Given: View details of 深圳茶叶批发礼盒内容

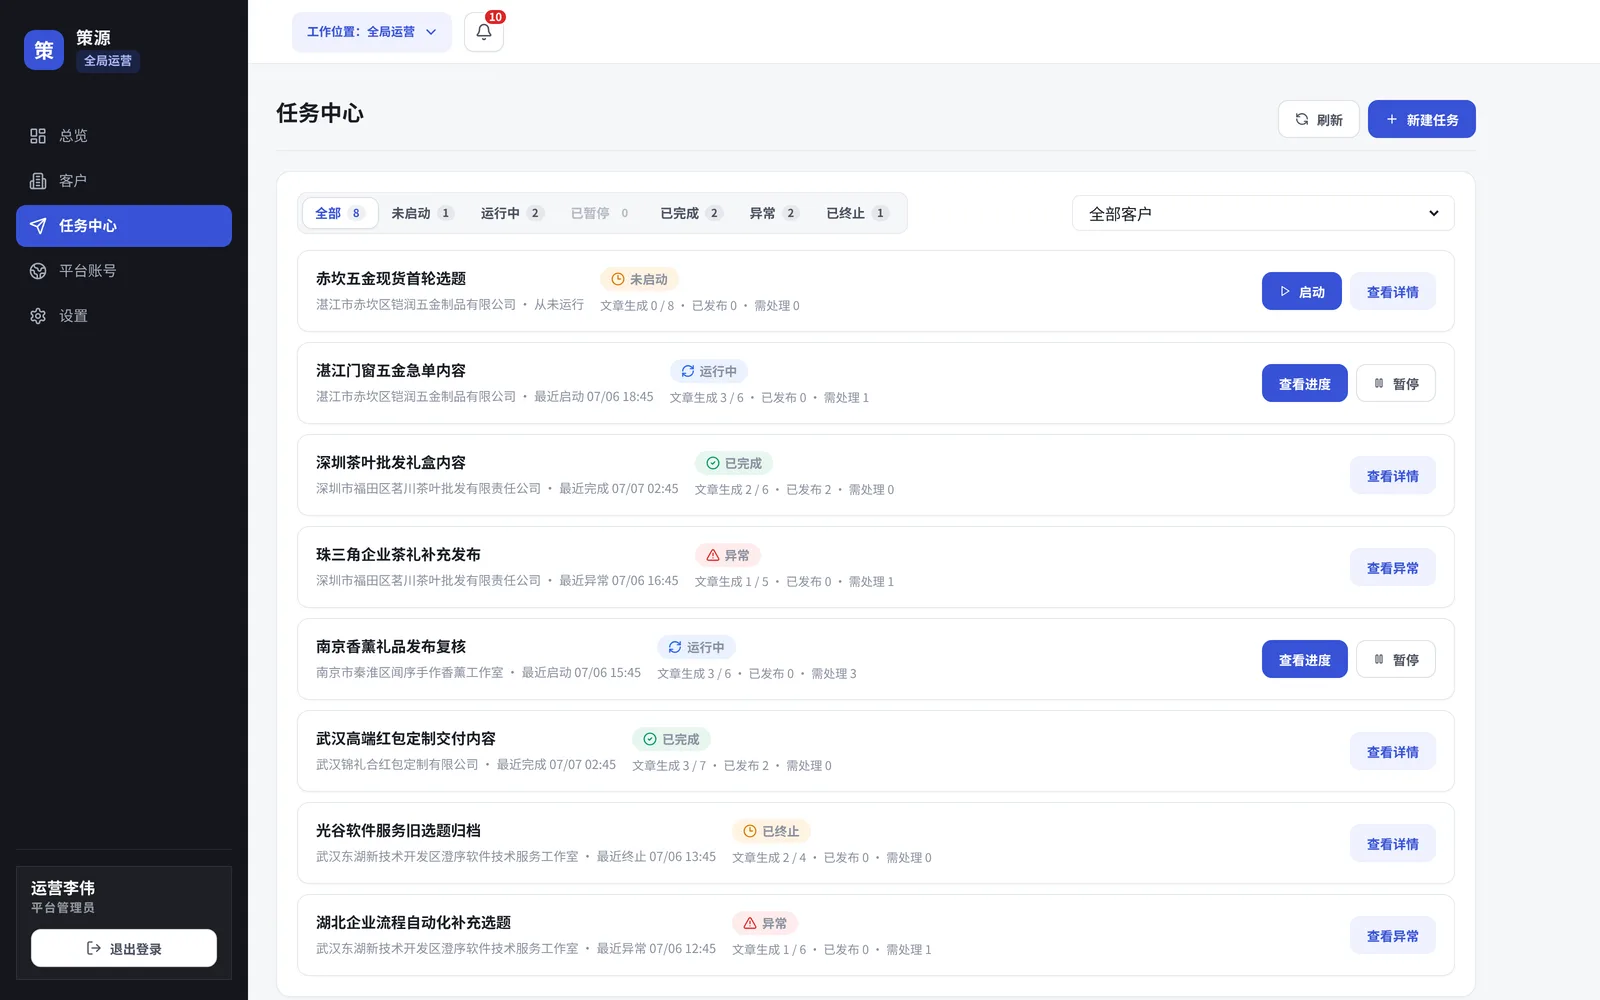Looking at the screenshot, I should point(1393,476).
